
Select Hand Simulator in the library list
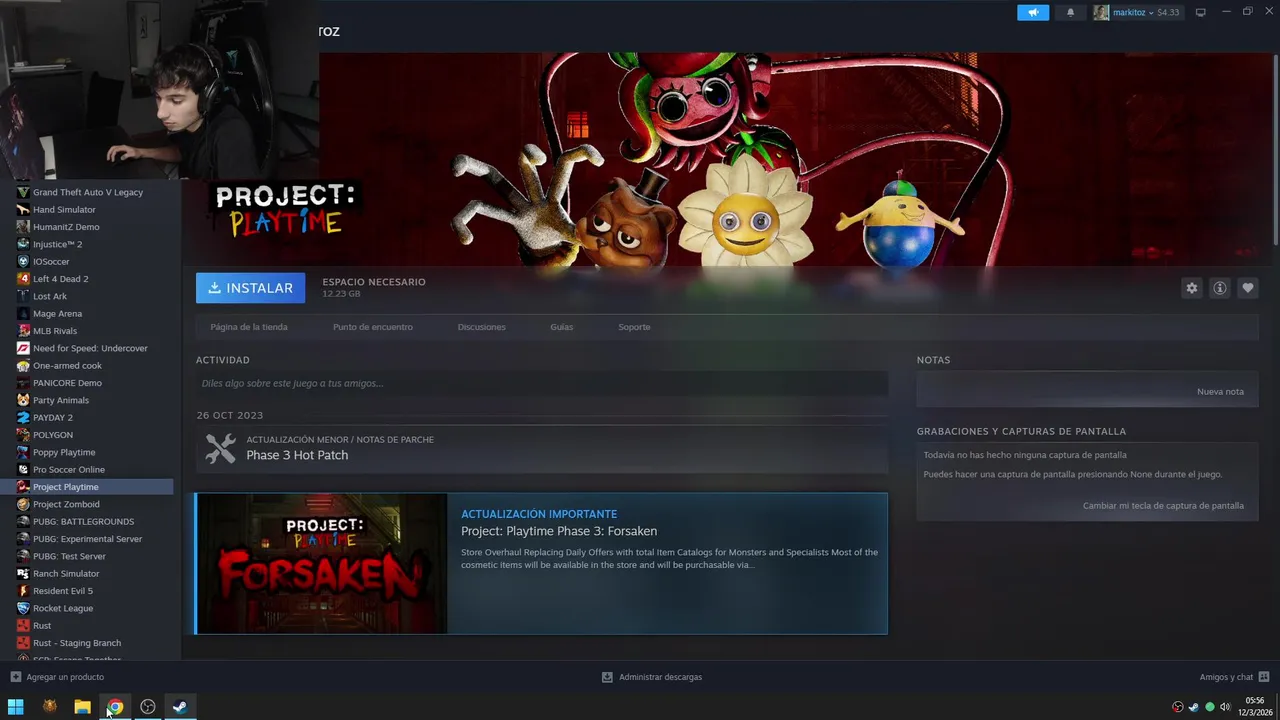(x=64, y=210)
